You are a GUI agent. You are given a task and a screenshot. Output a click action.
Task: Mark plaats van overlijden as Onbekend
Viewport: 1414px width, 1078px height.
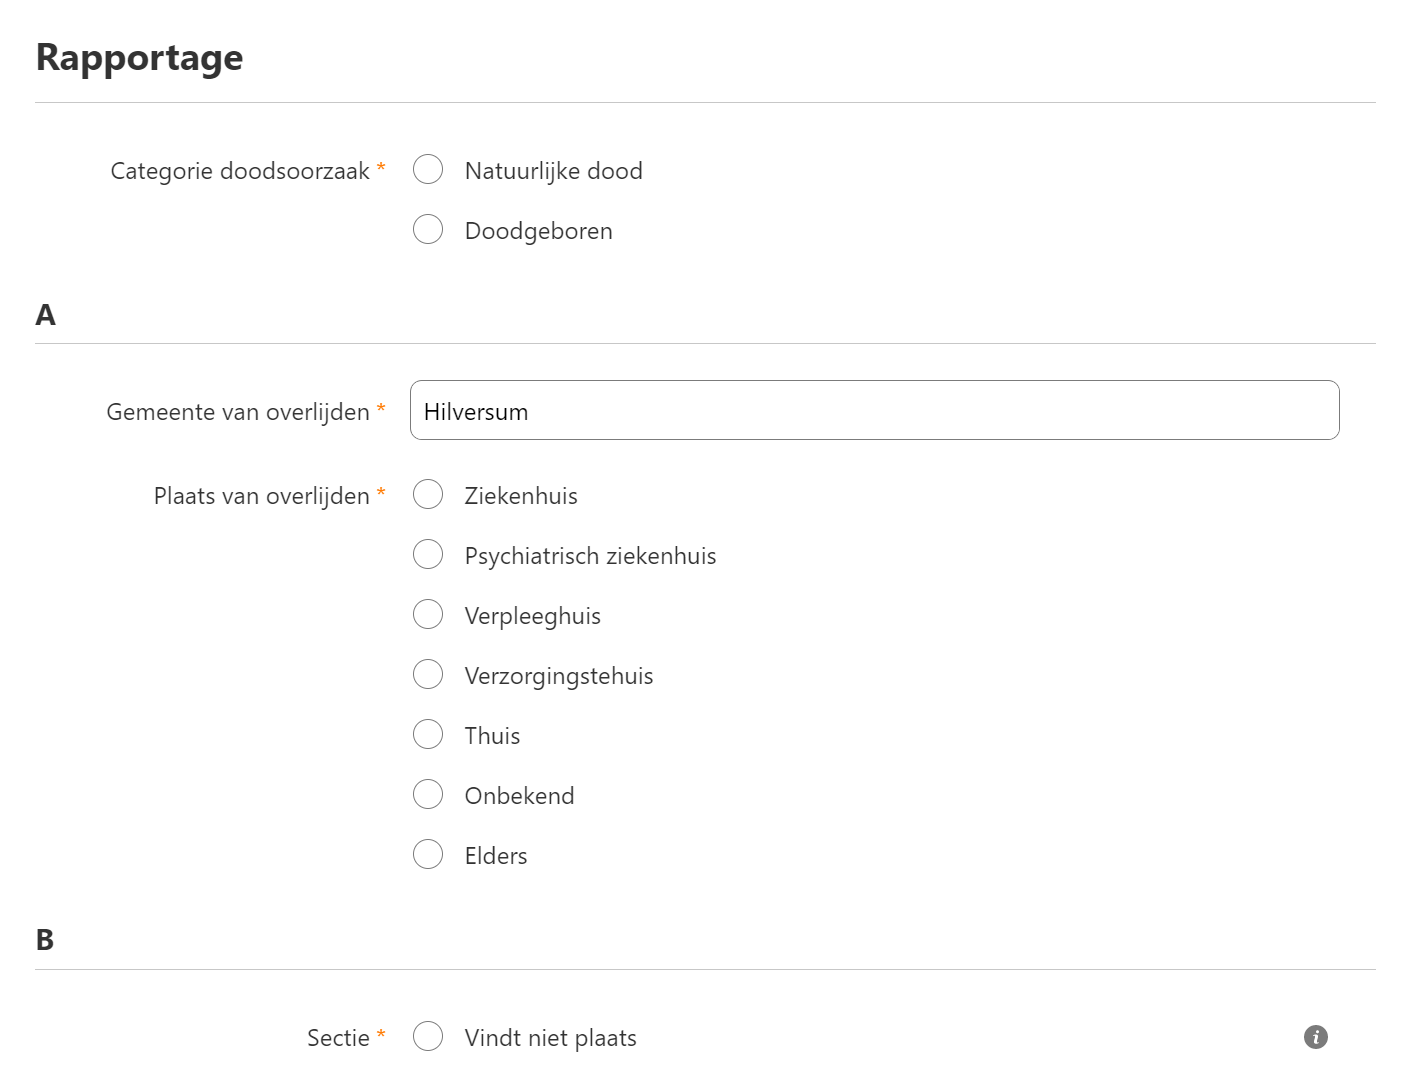428,795
